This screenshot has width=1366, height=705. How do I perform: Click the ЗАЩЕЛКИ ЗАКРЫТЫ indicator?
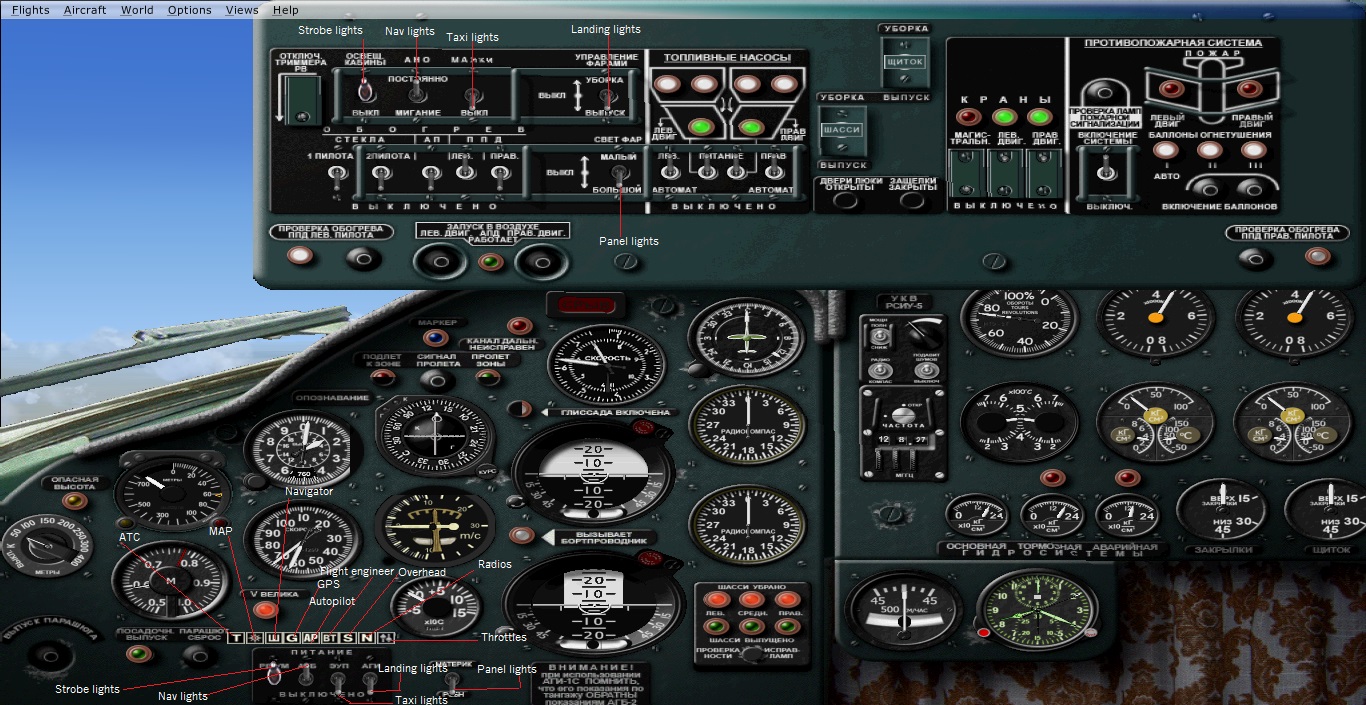coord(912,200)
